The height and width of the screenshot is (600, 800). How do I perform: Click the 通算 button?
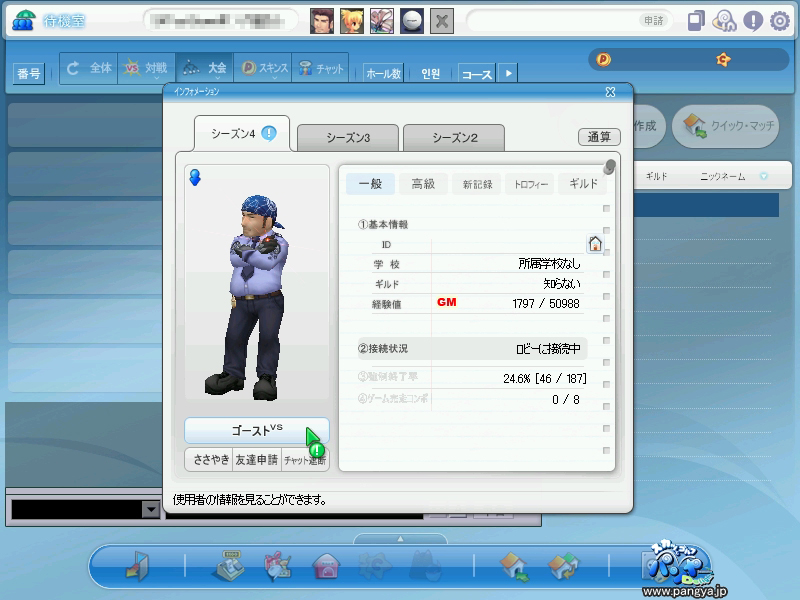599,137
